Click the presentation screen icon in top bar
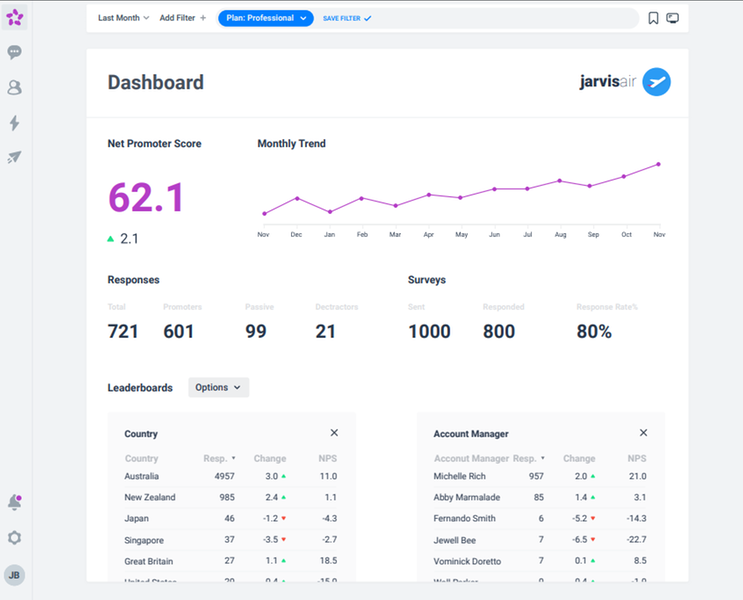 673,18
